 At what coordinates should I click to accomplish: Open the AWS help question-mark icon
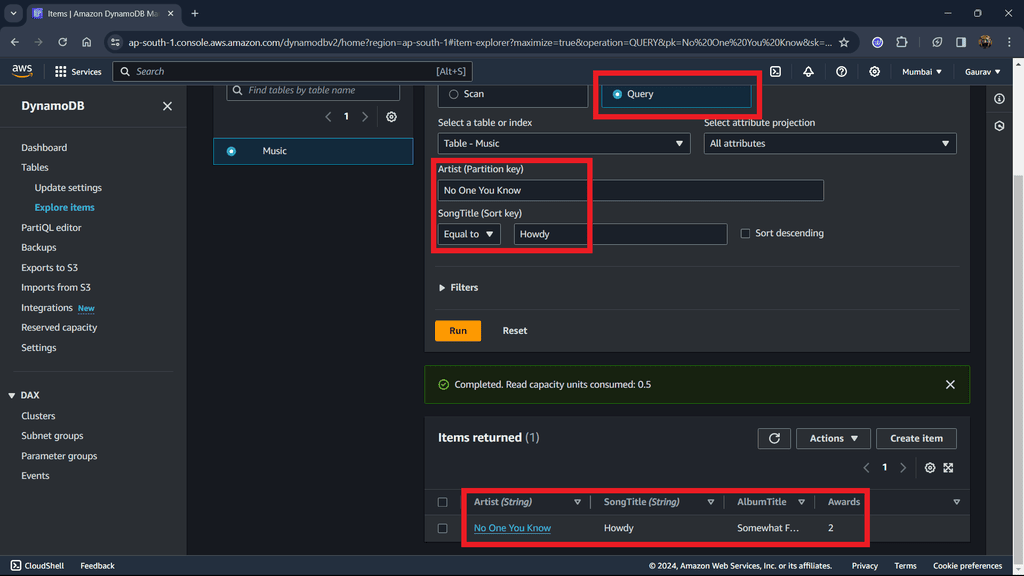(841, 72)
